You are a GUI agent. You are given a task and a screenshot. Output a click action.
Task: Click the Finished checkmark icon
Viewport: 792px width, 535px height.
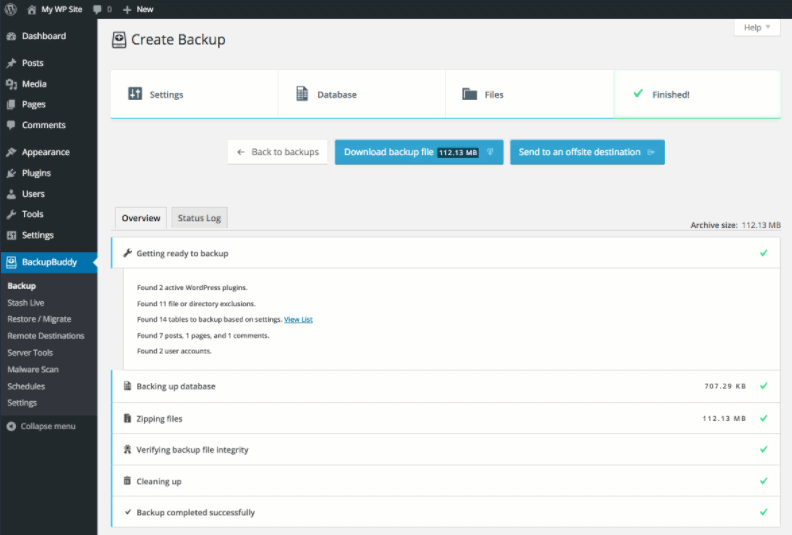point(638,93)
